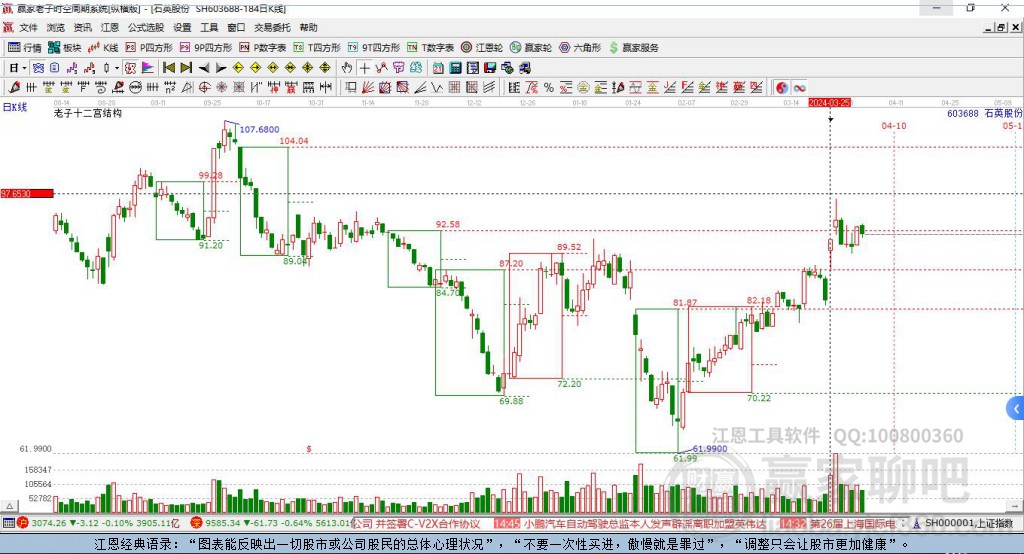This screenshot has height=554, width=1024.
Task: Select the percent % tool
Action: (549, 88)
